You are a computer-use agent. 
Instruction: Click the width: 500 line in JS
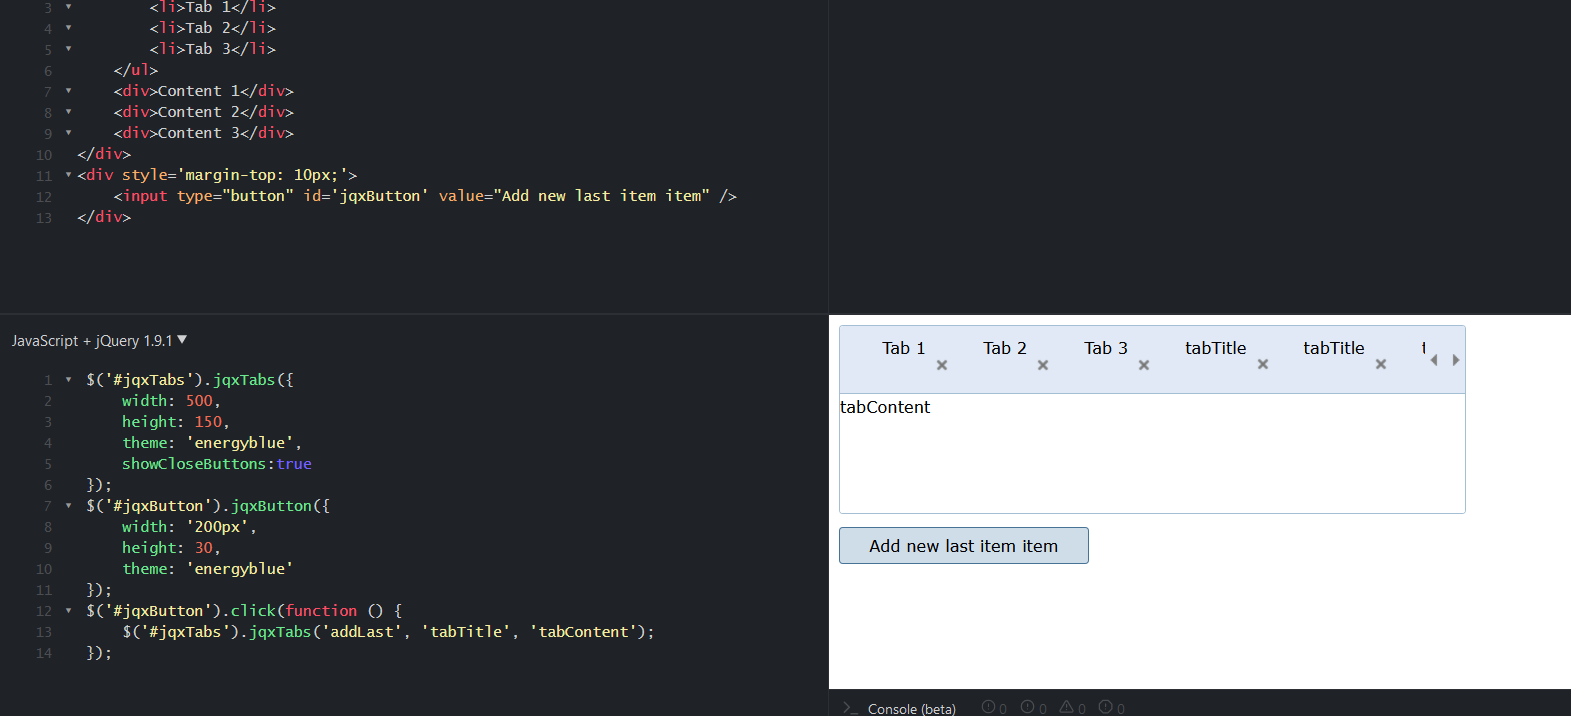click(171, 401)
